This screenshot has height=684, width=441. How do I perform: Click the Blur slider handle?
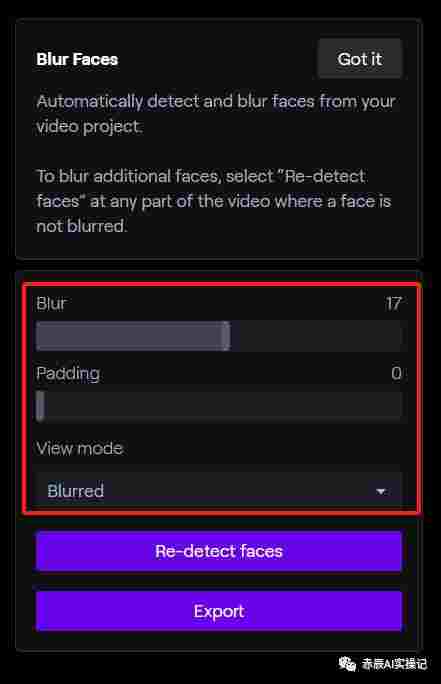[x=226, y=336]
